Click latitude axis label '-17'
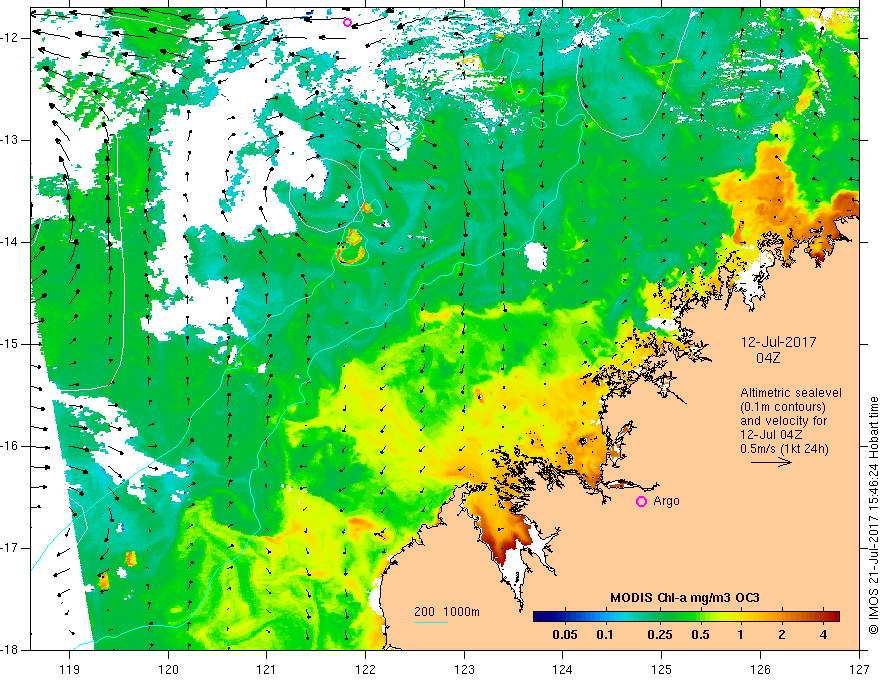The width and height of the screenshot is (880, 680). point(10,548)
